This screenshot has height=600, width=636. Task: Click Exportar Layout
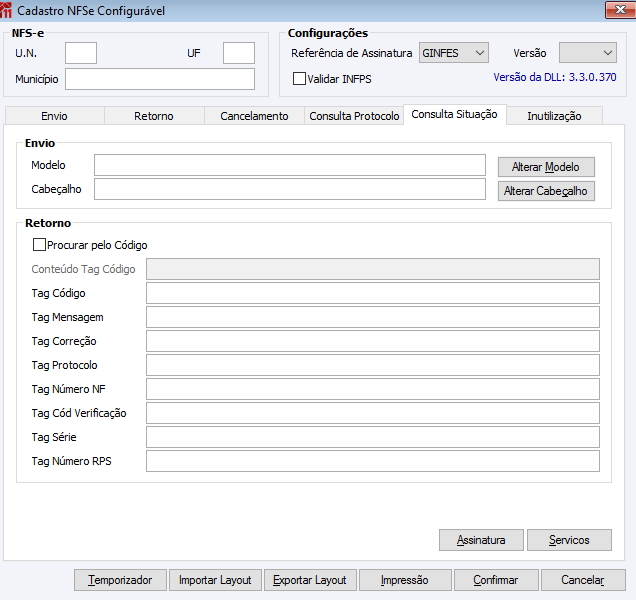coord(310,580)
